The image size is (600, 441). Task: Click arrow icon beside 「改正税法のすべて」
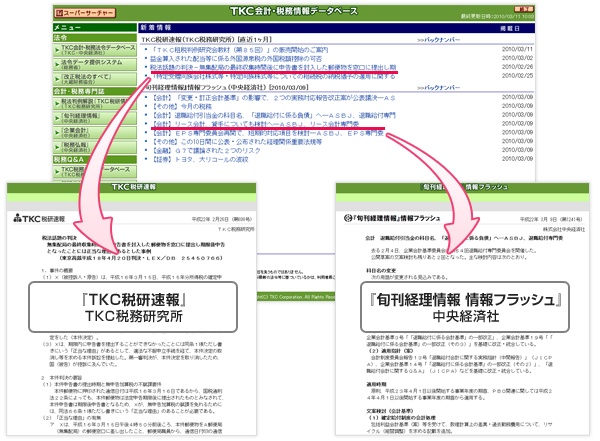[x=57, y=79]
